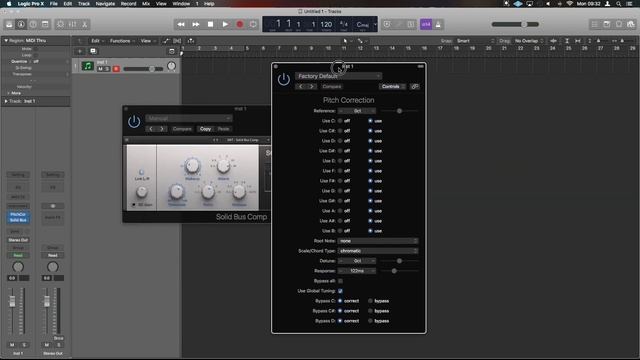640x360 pixels.
Task: Open the Editors scissors button
Action: coord(84,24)
